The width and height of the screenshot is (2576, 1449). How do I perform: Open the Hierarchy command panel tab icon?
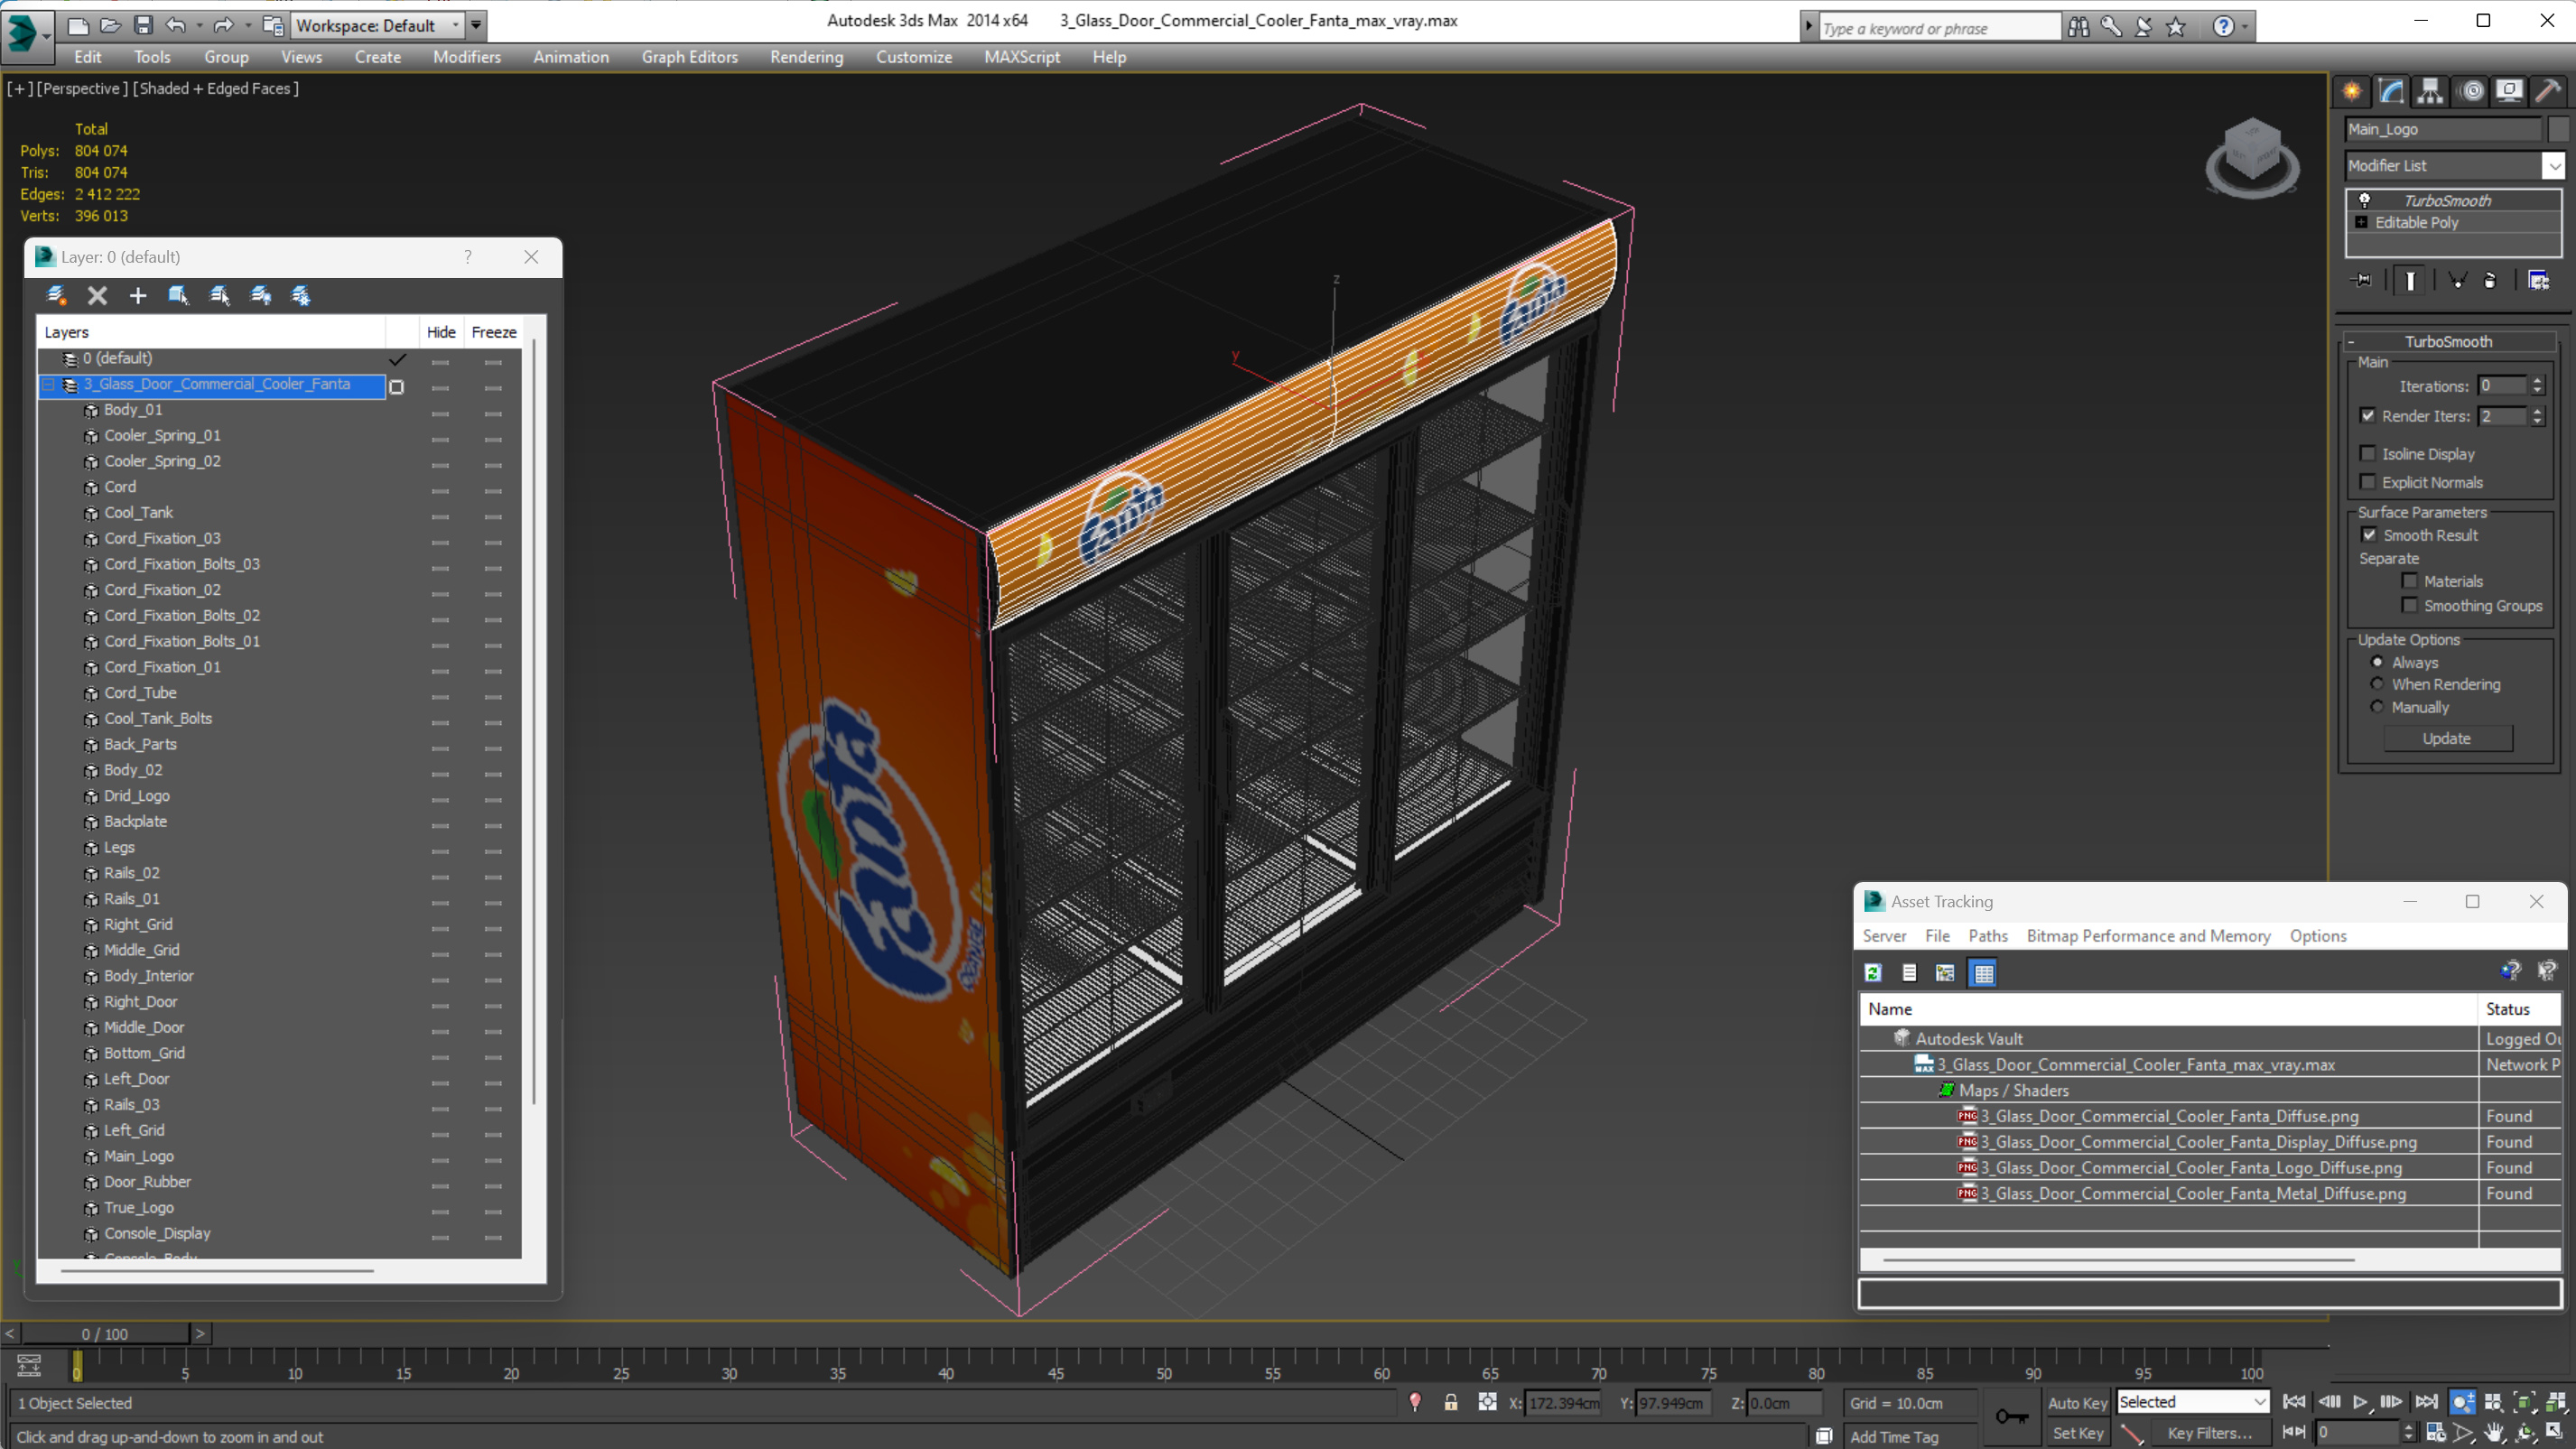[x=2430, y=92]
